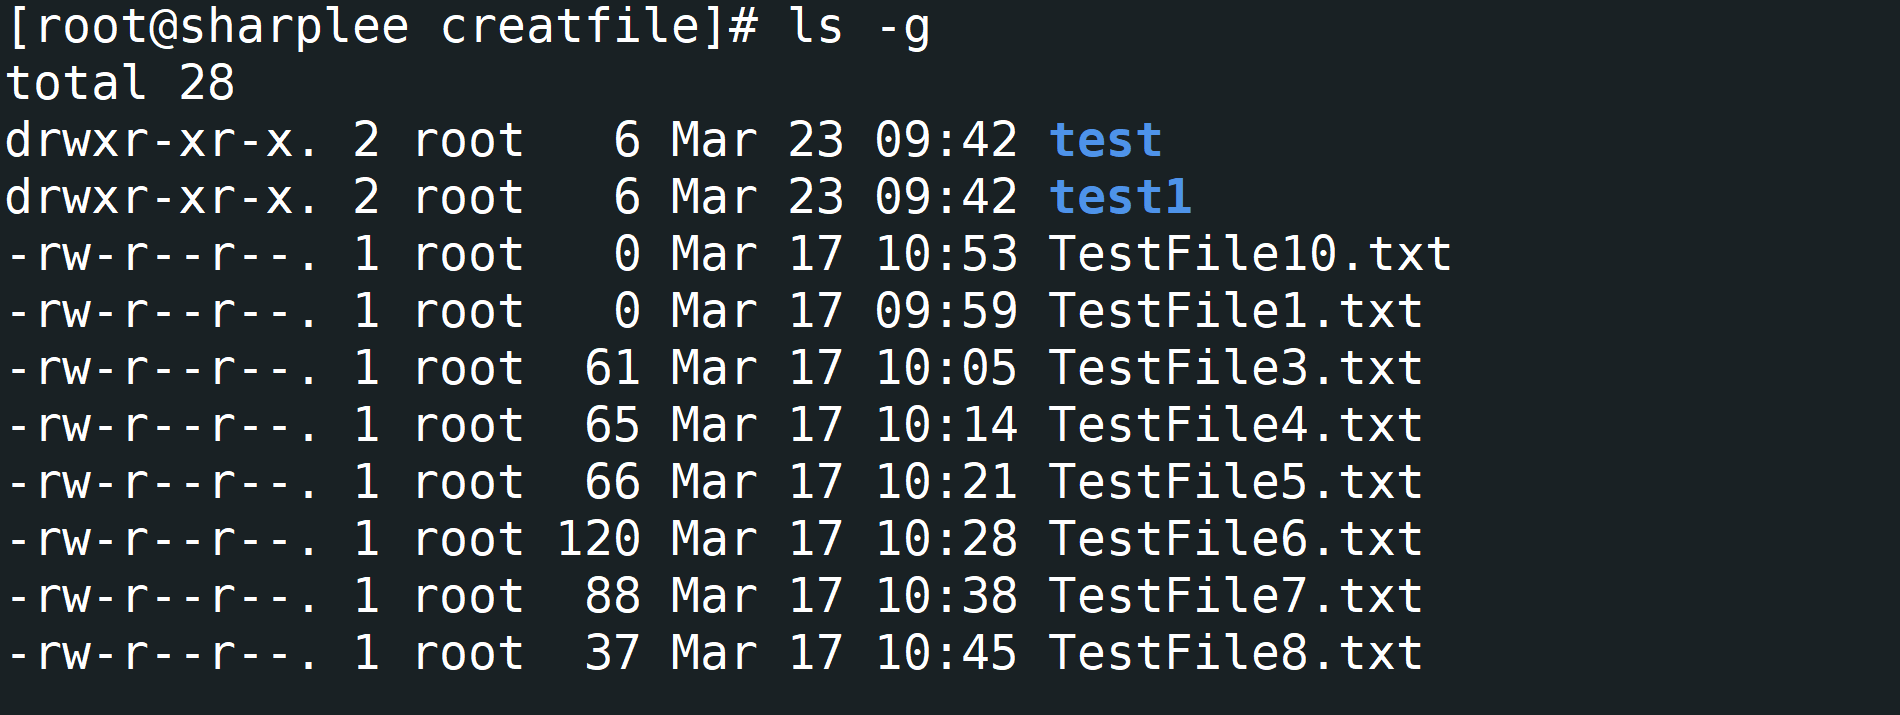Click the 'ls -g' command text
The image size is (1900, 715).
860,27
